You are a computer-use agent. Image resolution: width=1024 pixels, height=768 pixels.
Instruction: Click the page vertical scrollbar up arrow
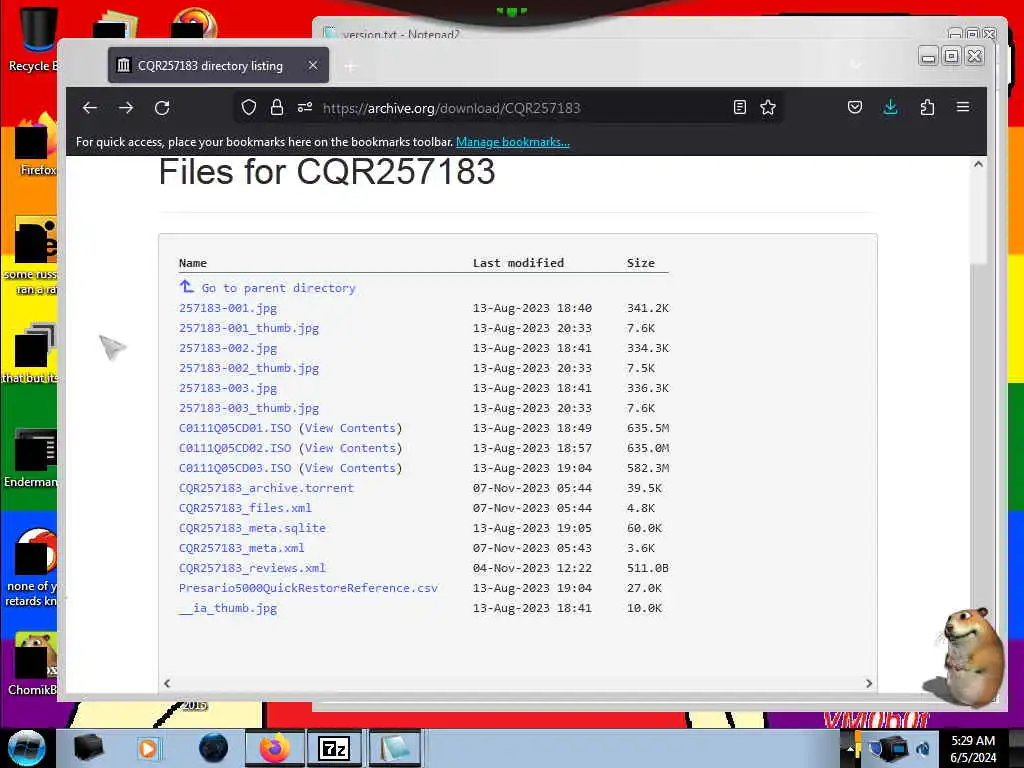[978, 165]
